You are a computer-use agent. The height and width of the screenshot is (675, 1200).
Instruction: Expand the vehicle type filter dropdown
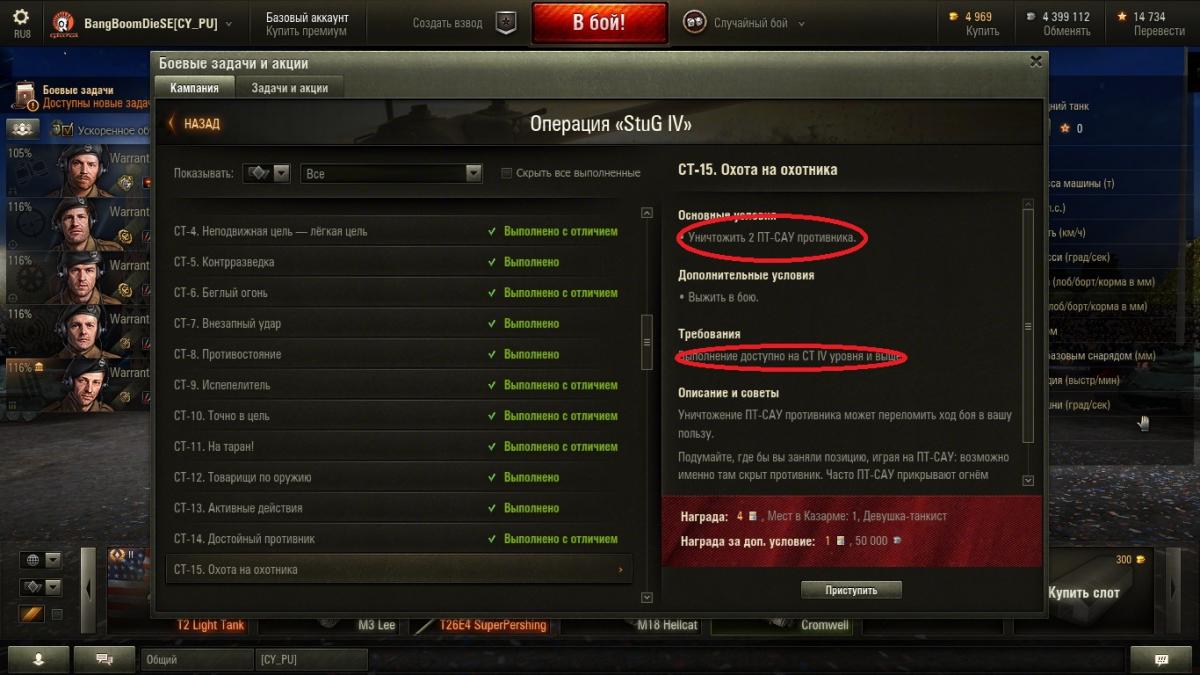coord(266,173)
